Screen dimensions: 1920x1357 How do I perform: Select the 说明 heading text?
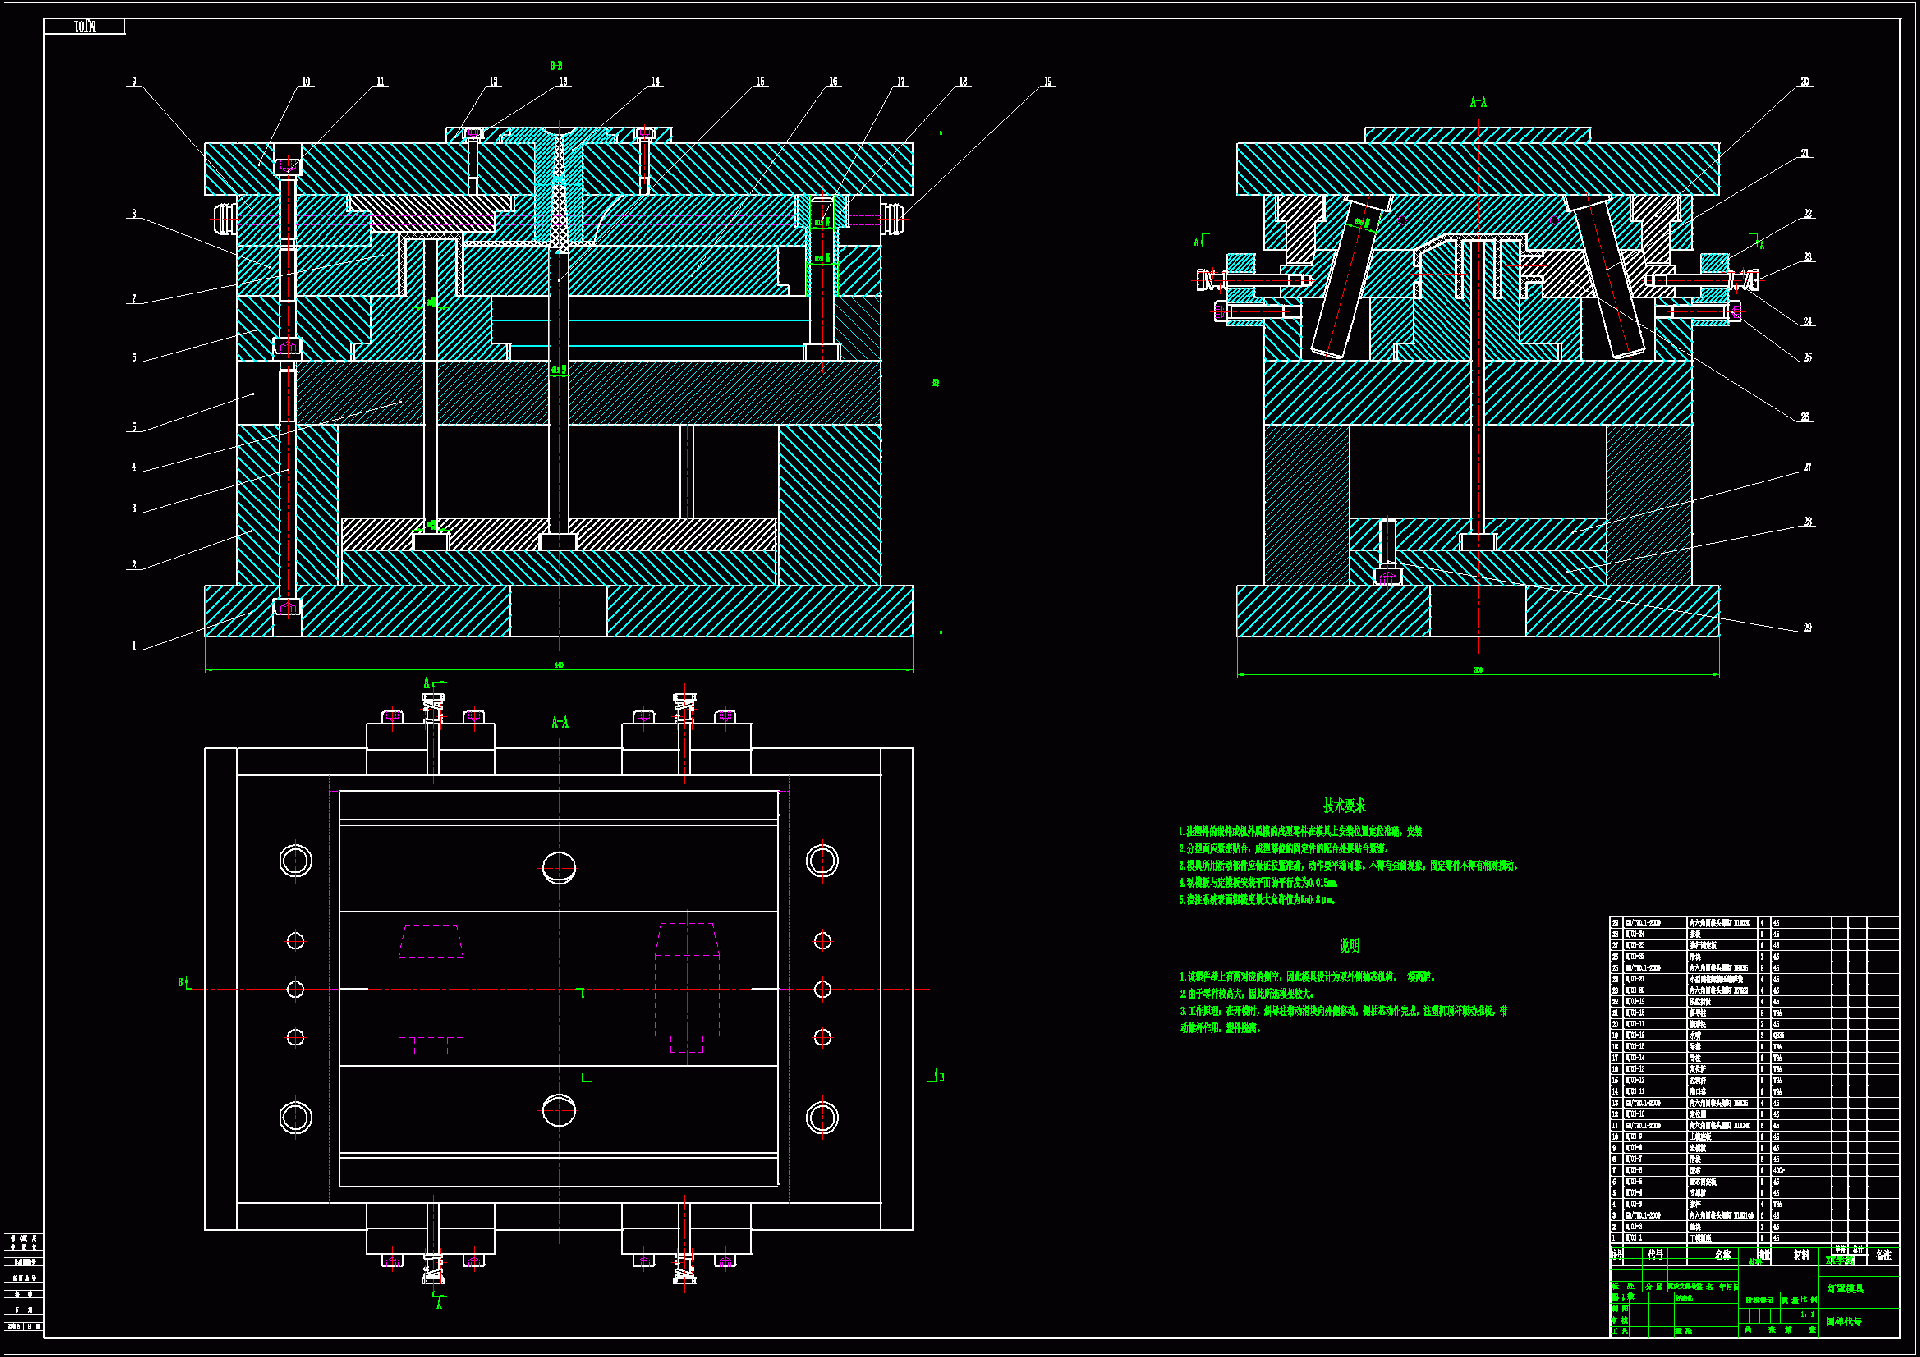1349,945
